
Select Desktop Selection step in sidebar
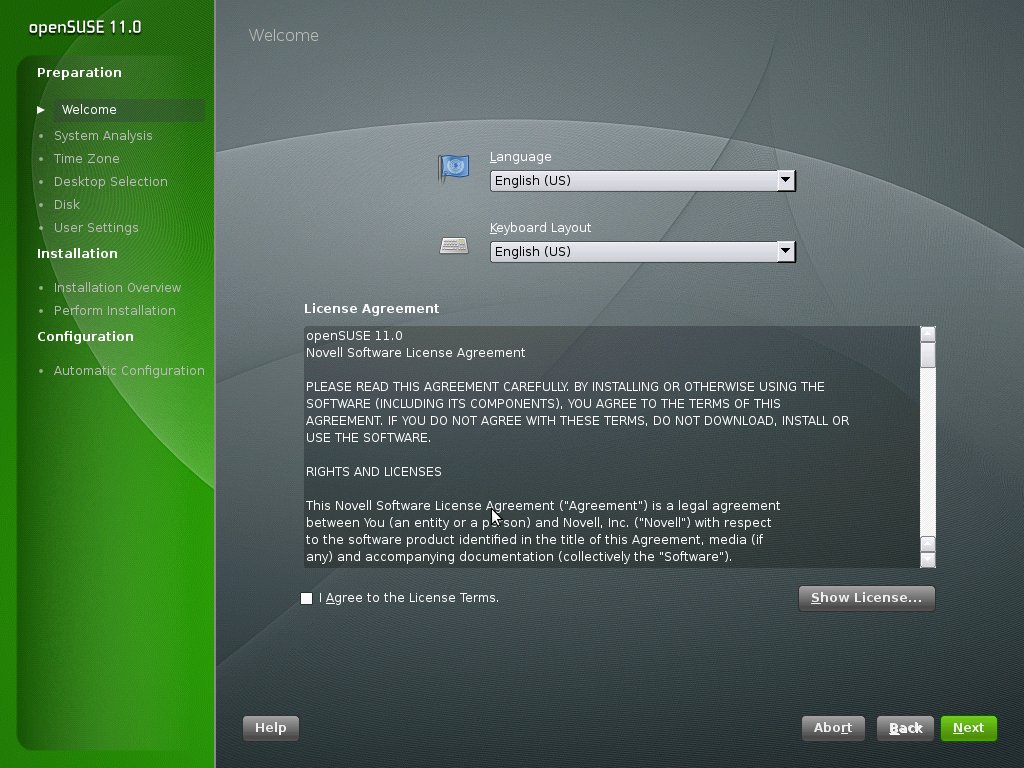[x=110, y=182]
